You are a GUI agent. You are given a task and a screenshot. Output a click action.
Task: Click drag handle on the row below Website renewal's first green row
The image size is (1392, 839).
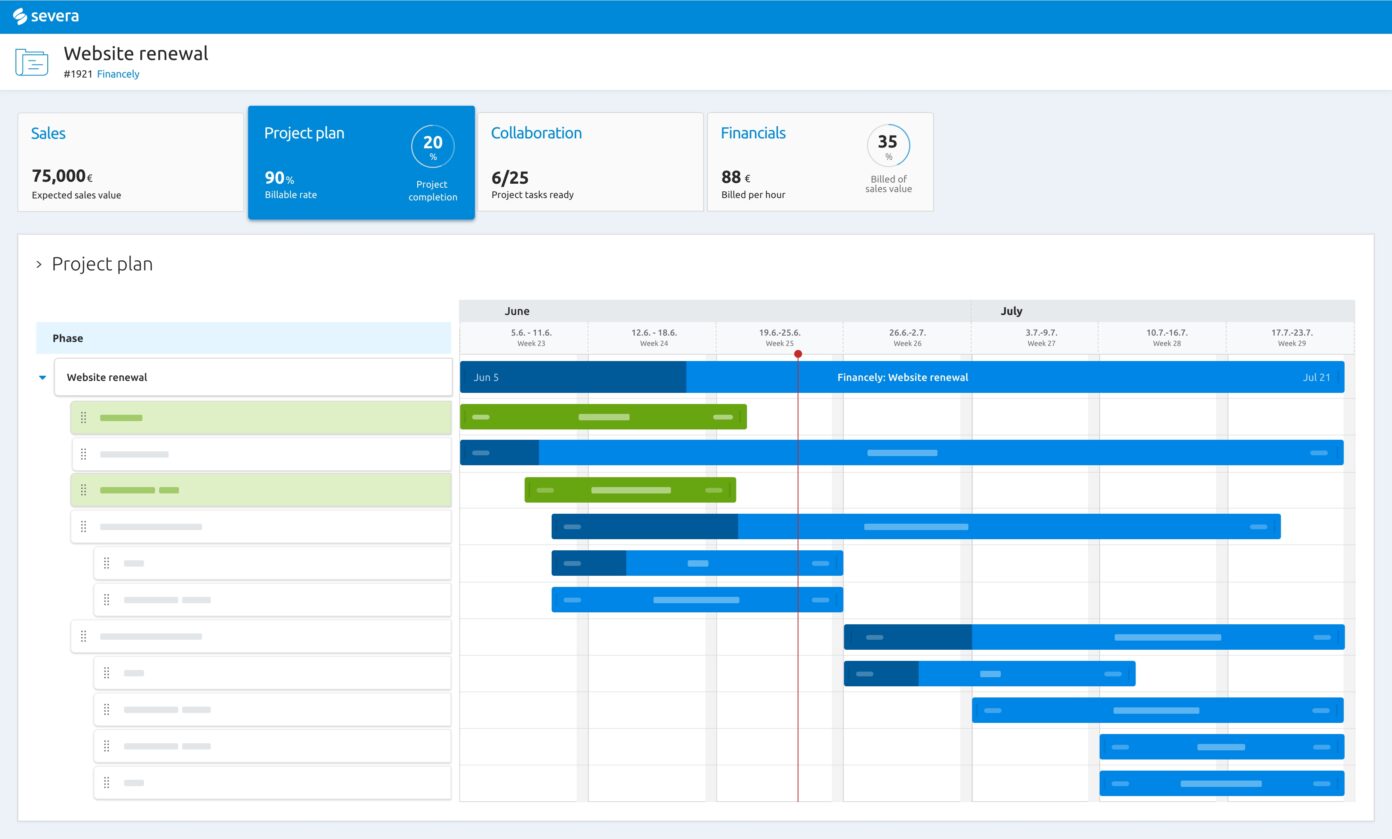pos(83,454)
